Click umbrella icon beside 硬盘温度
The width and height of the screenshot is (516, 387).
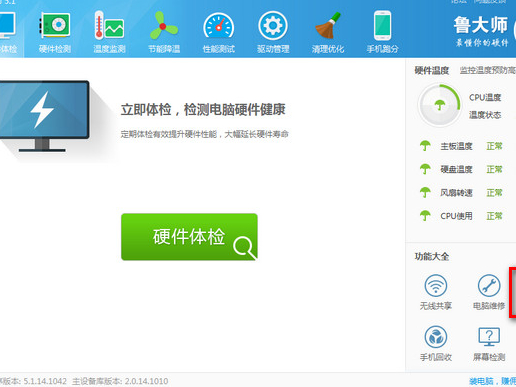425,169
